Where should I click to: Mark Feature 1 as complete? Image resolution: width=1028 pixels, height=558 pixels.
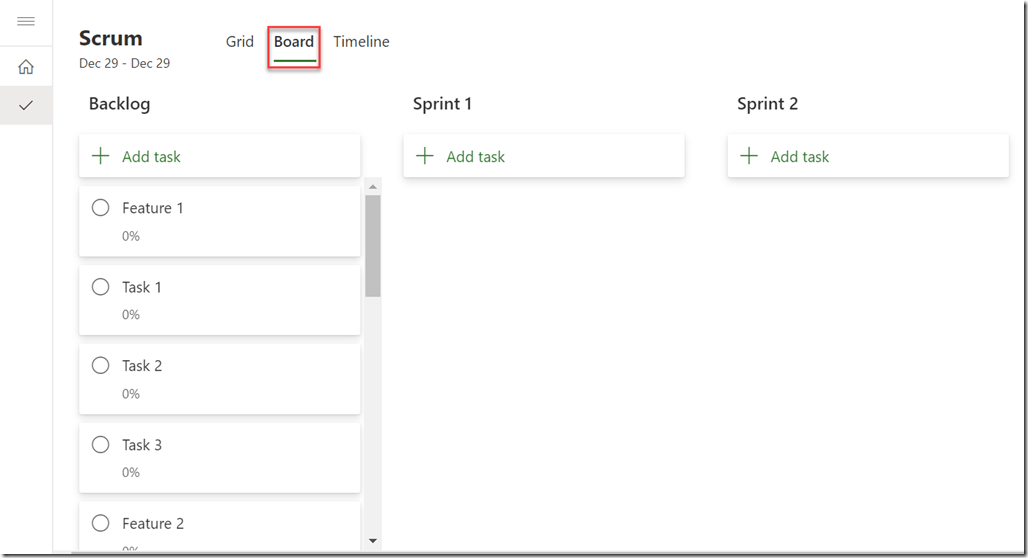point(100,208)
